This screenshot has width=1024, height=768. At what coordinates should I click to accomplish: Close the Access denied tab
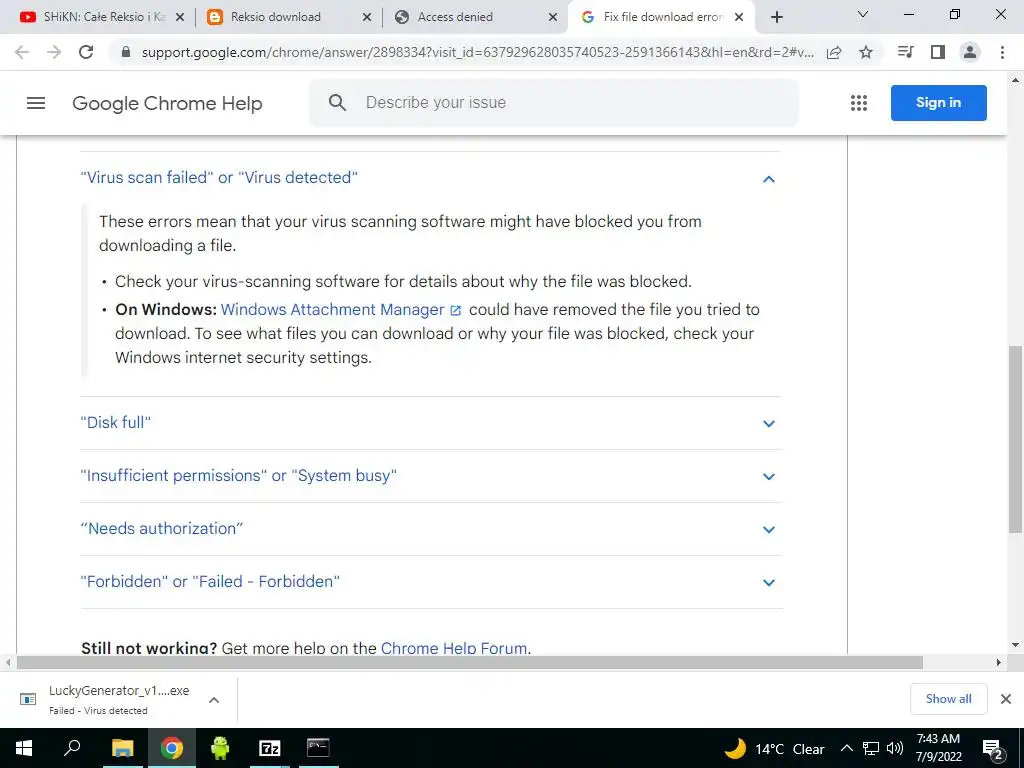pyautogui.click(x=553, y=17)
